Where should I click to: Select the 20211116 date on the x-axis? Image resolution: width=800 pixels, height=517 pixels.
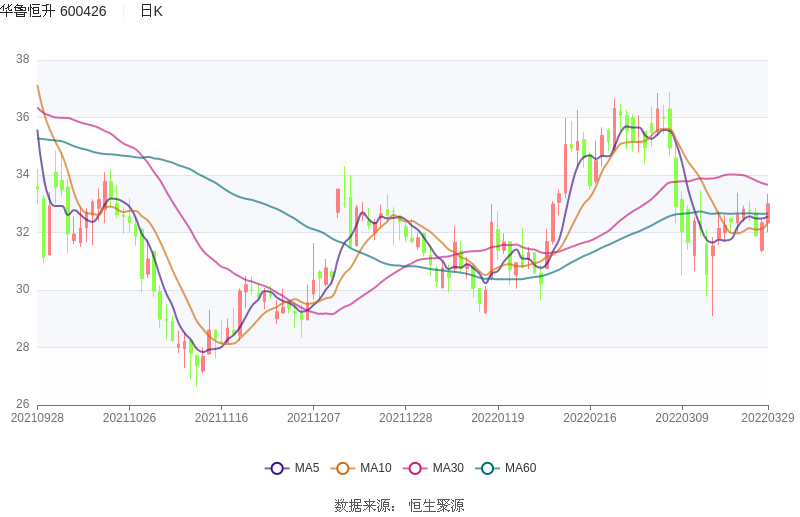coord(221,418)
